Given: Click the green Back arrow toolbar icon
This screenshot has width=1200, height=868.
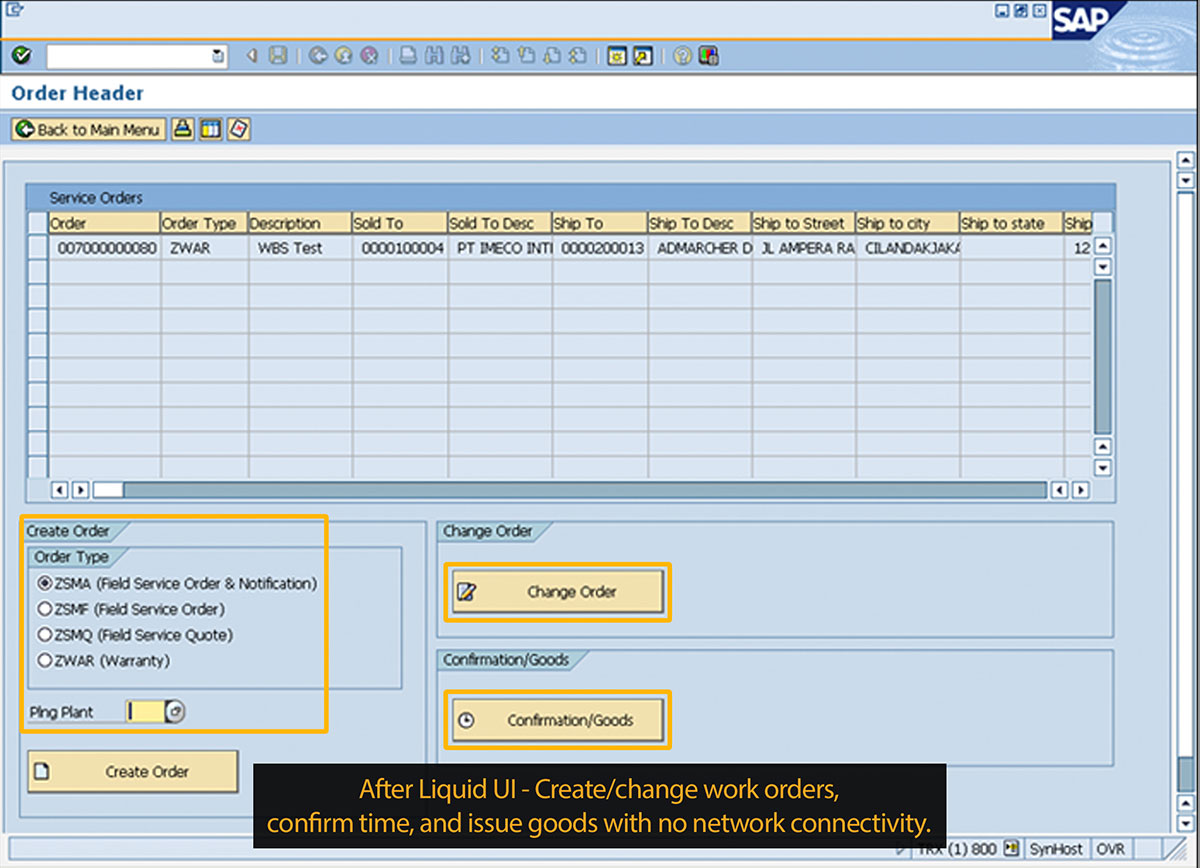Looking at the screenshot, I should click(x=318, y=56).
